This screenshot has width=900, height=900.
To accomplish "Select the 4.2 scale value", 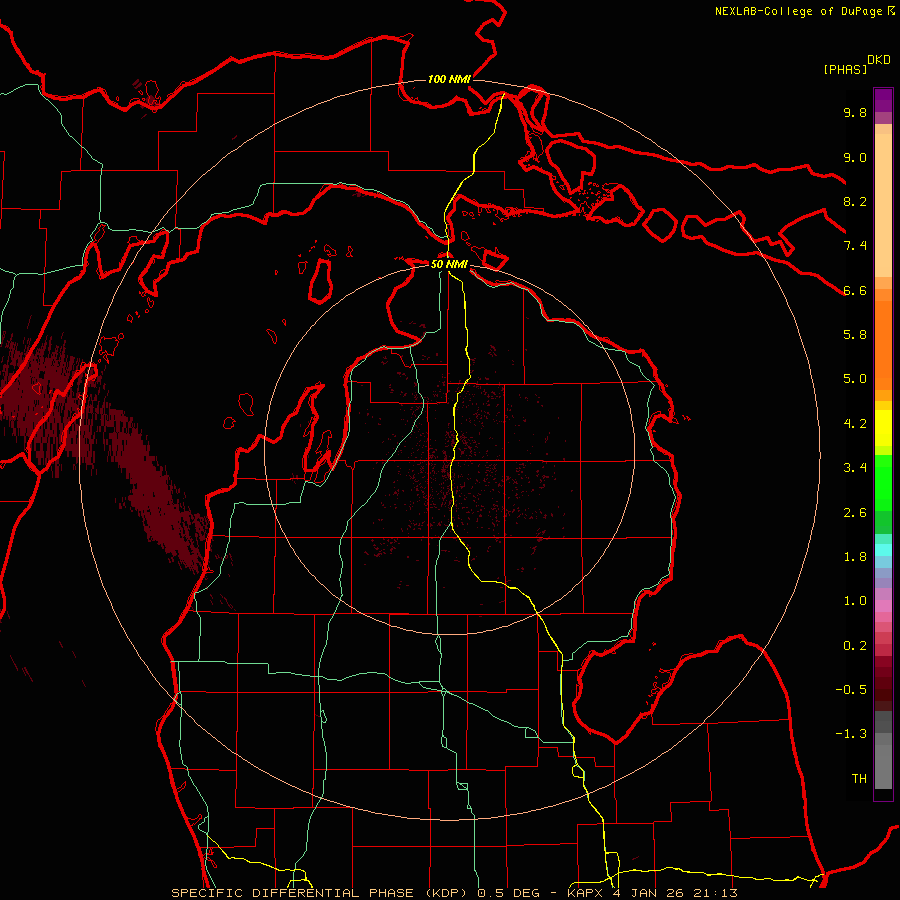I will (855, 424).
